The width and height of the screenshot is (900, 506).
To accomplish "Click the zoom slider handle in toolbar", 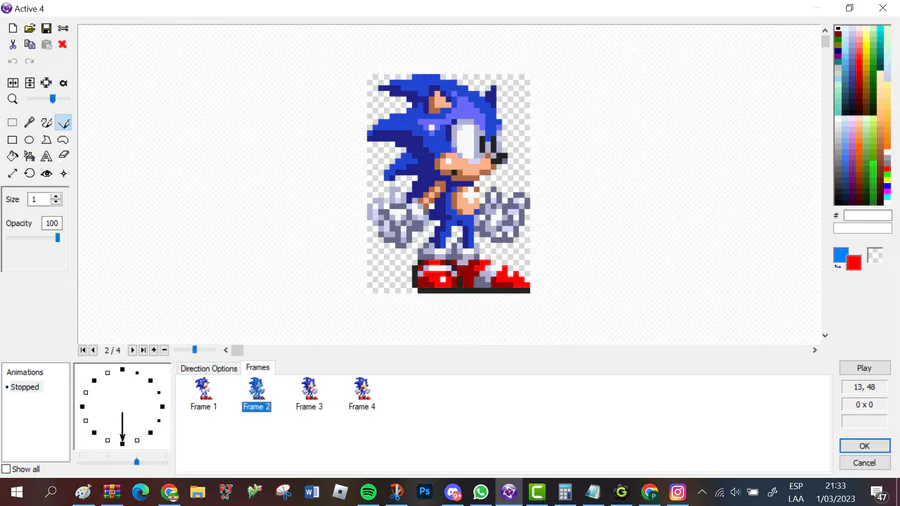I will [52, 99].
